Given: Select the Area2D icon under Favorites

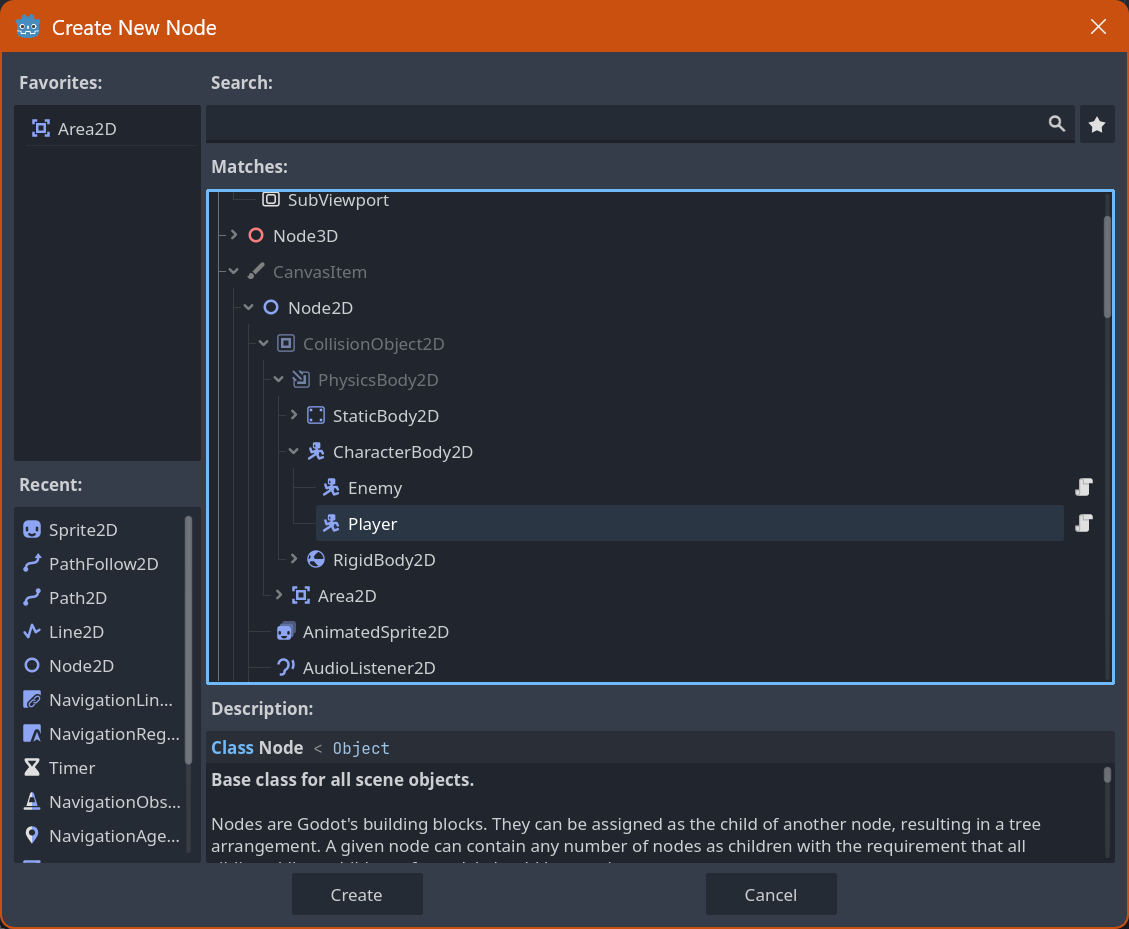Looking at the screenshot, I should 41,126.
